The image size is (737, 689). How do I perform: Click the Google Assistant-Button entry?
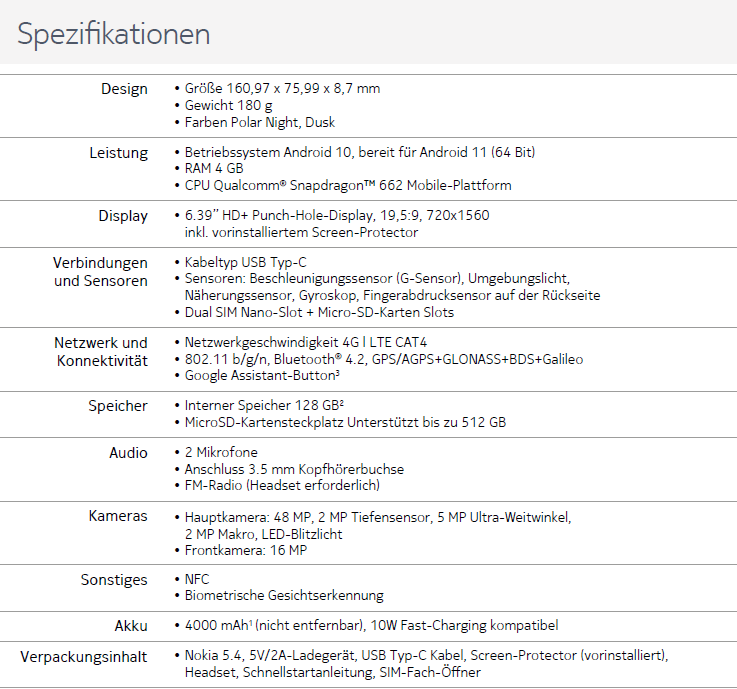pyautogui.click(x=262, y=376)
